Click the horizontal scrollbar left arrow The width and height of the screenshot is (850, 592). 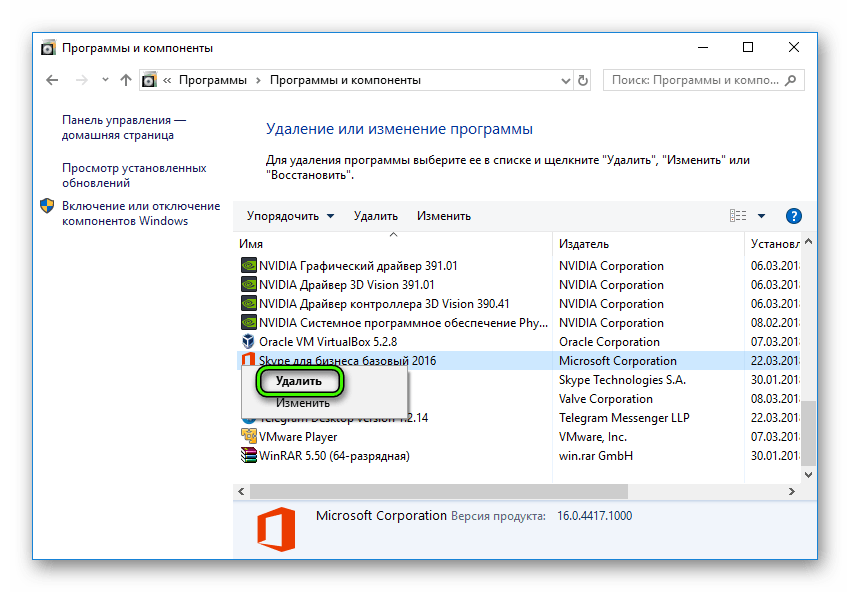[x=241, y=492]
